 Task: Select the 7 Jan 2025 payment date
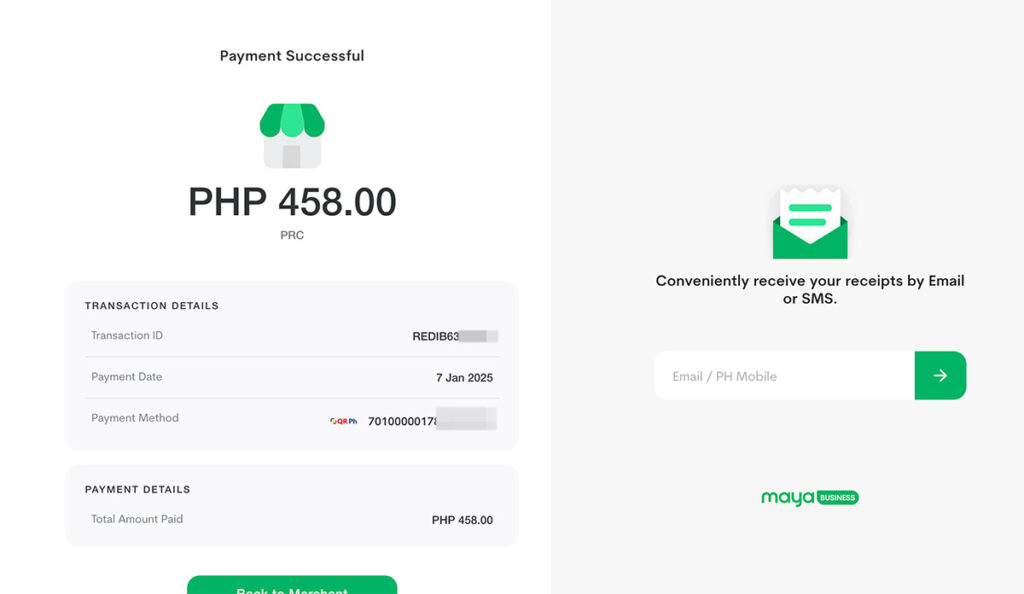pyautogui.click(x=464, y=378)
